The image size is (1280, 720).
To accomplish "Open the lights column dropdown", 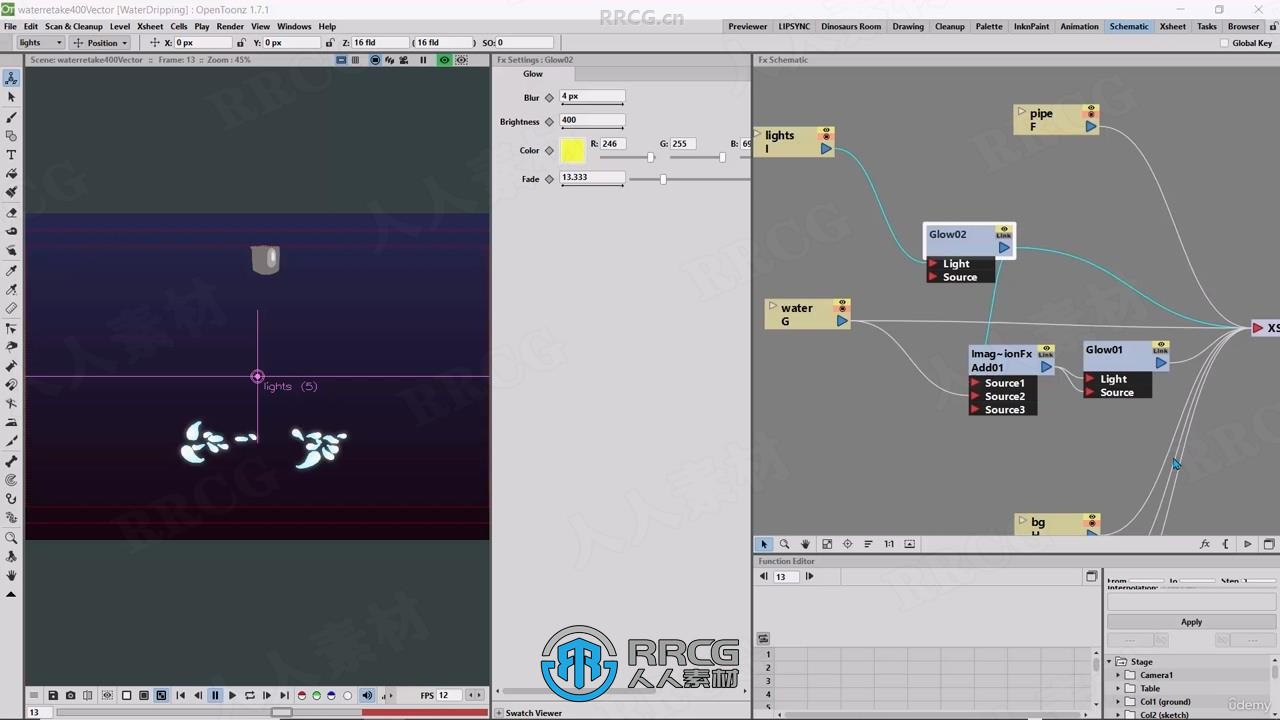I will click(41, 43).
